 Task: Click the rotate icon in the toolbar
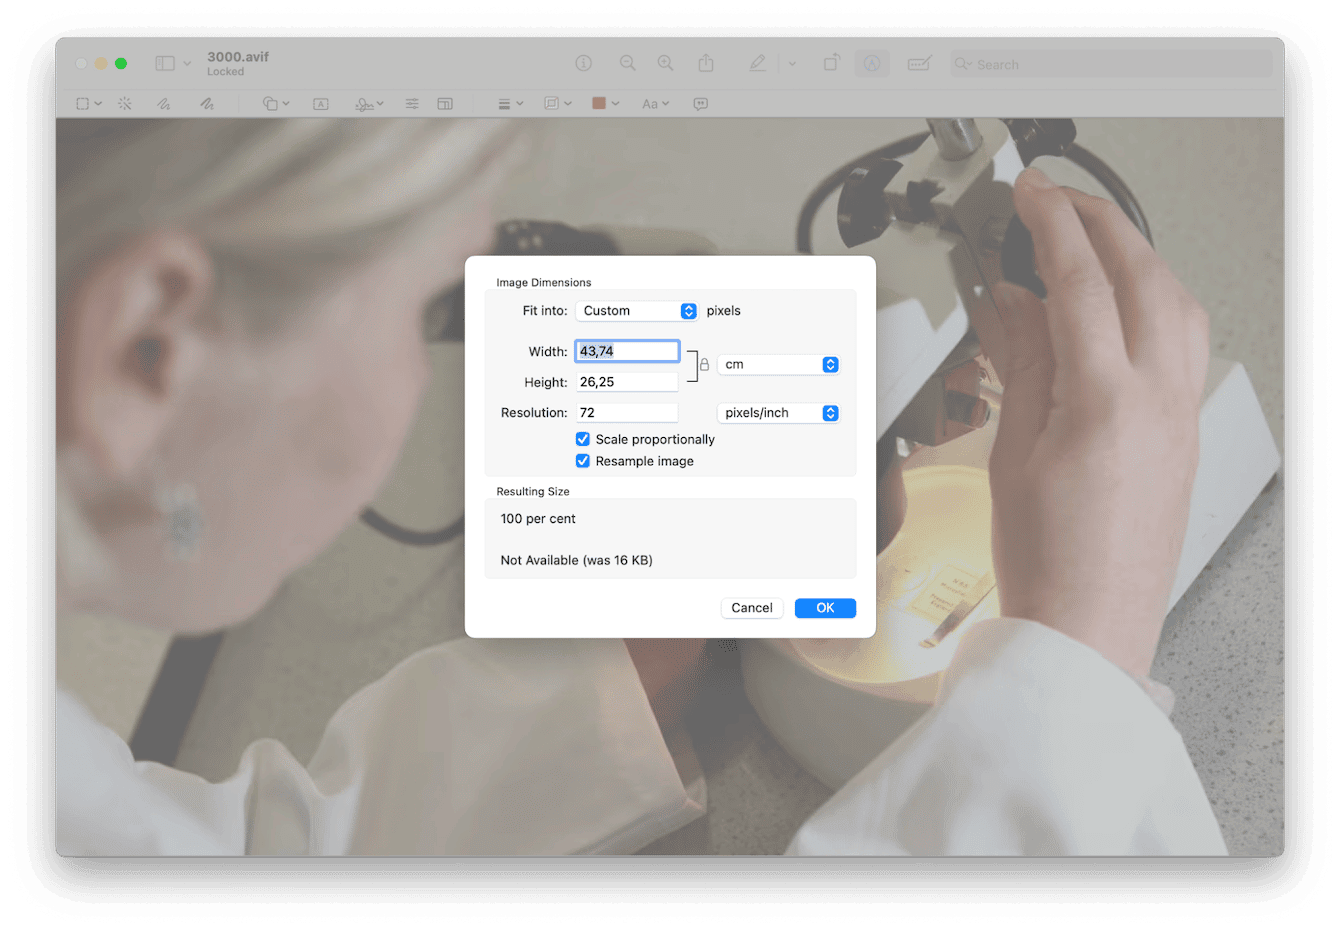coord(831,62)
